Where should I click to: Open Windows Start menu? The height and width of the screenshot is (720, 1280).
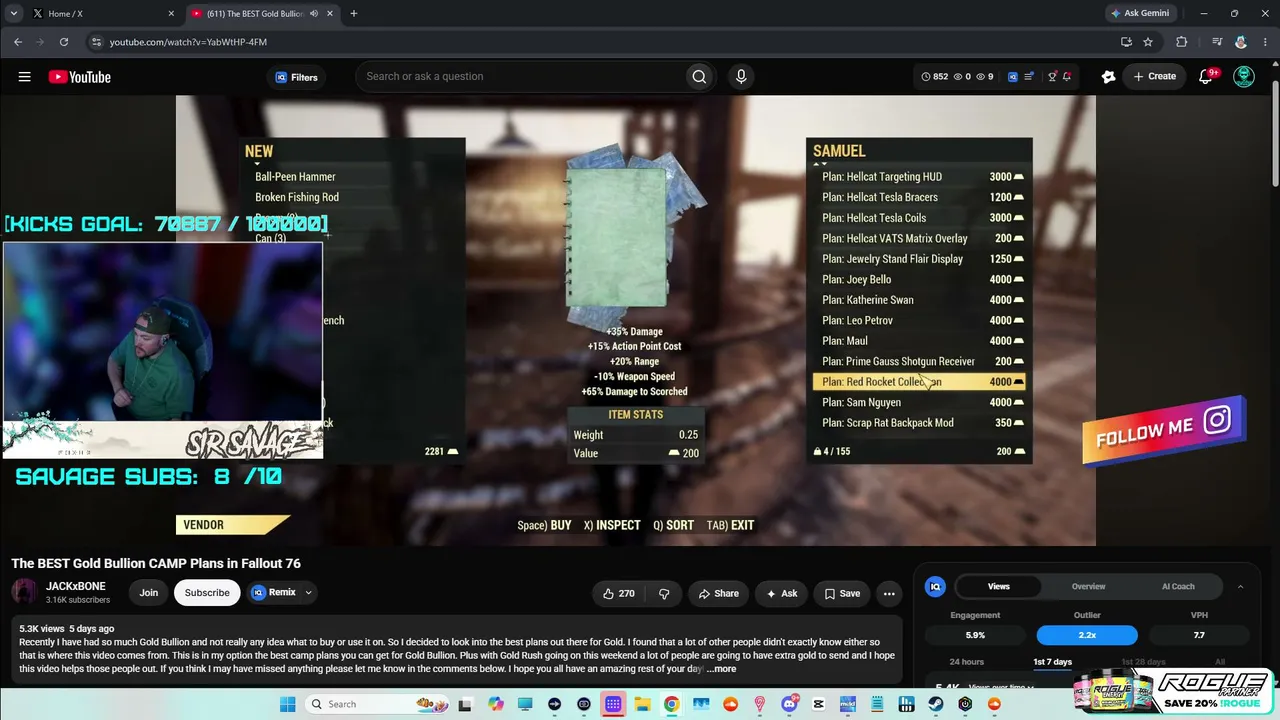[287, 704]
